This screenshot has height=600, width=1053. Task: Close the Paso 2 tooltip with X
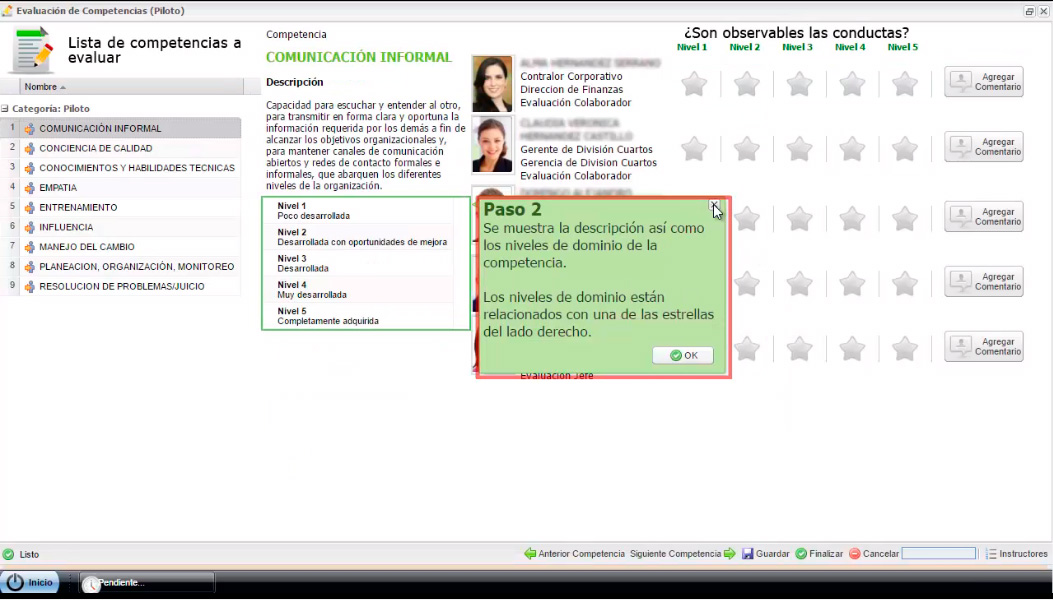click(x=714, y=205)
